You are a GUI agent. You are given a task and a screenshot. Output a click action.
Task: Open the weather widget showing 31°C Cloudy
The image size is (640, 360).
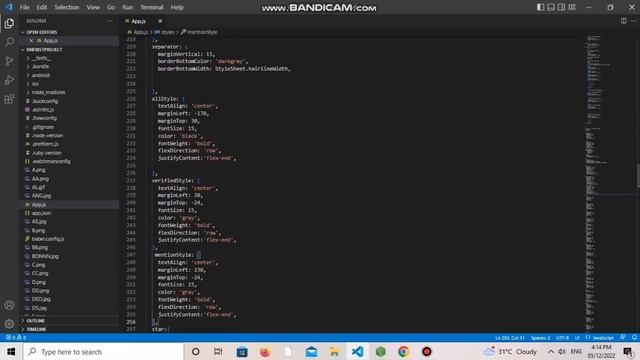[510, 351]
